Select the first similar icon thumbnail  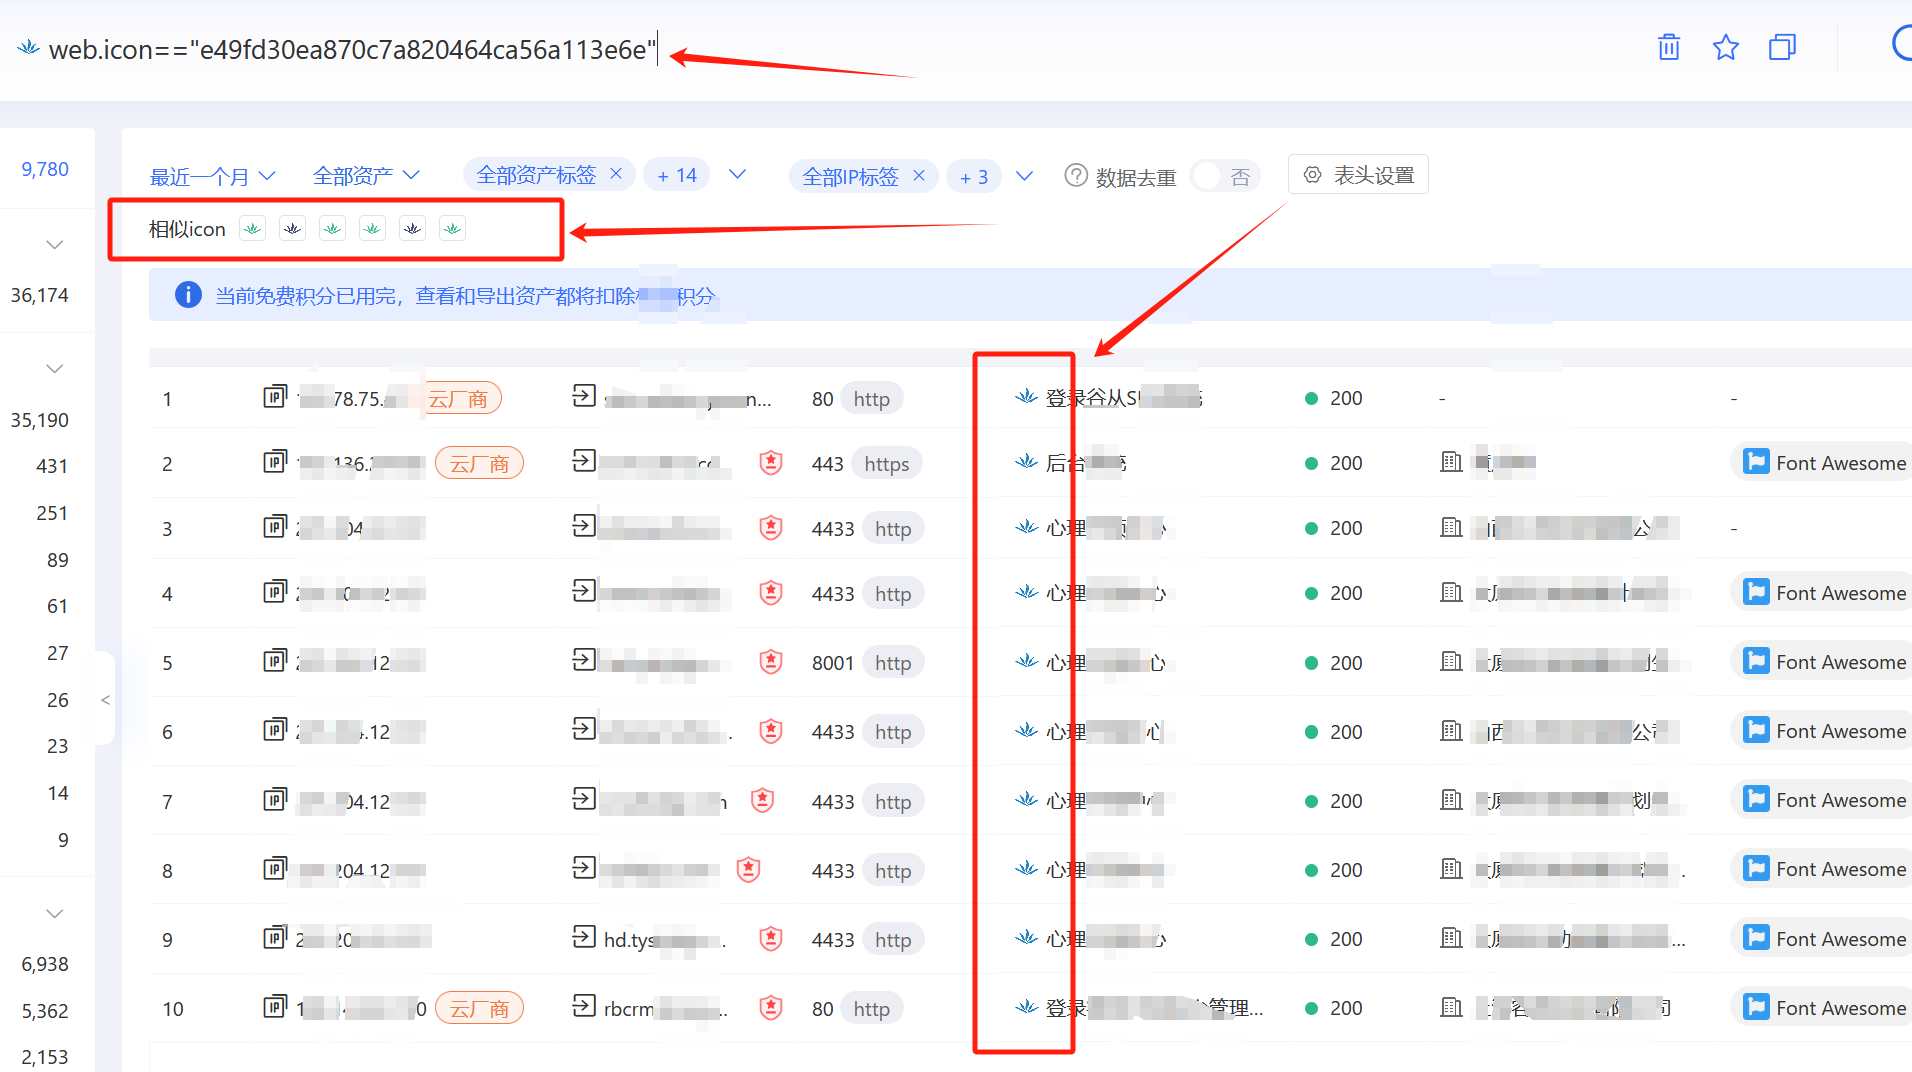point(252,229)
